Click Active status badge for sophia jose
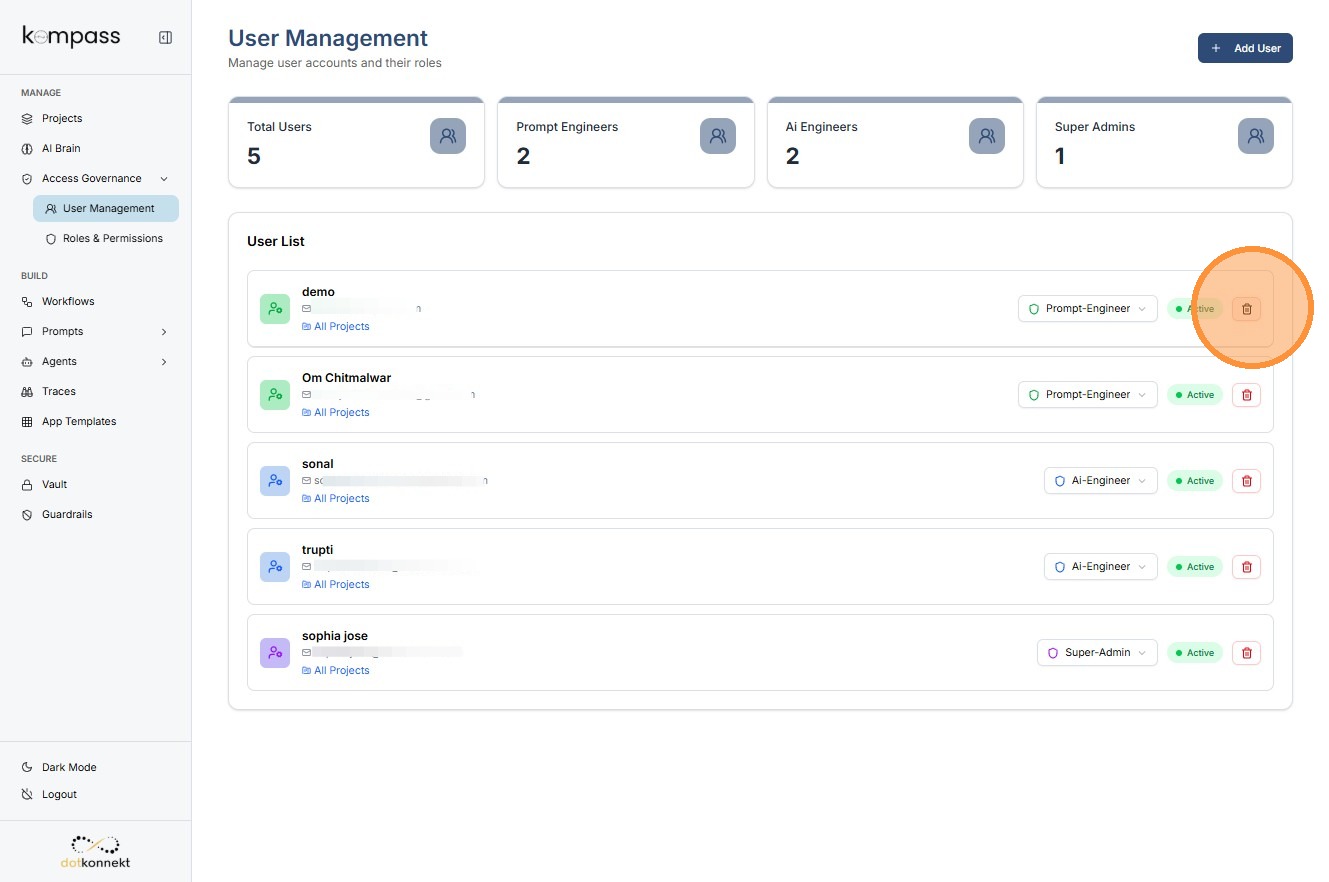Image resolution: width=1329 pixels, height=882 pixels. click(1195, 653)
